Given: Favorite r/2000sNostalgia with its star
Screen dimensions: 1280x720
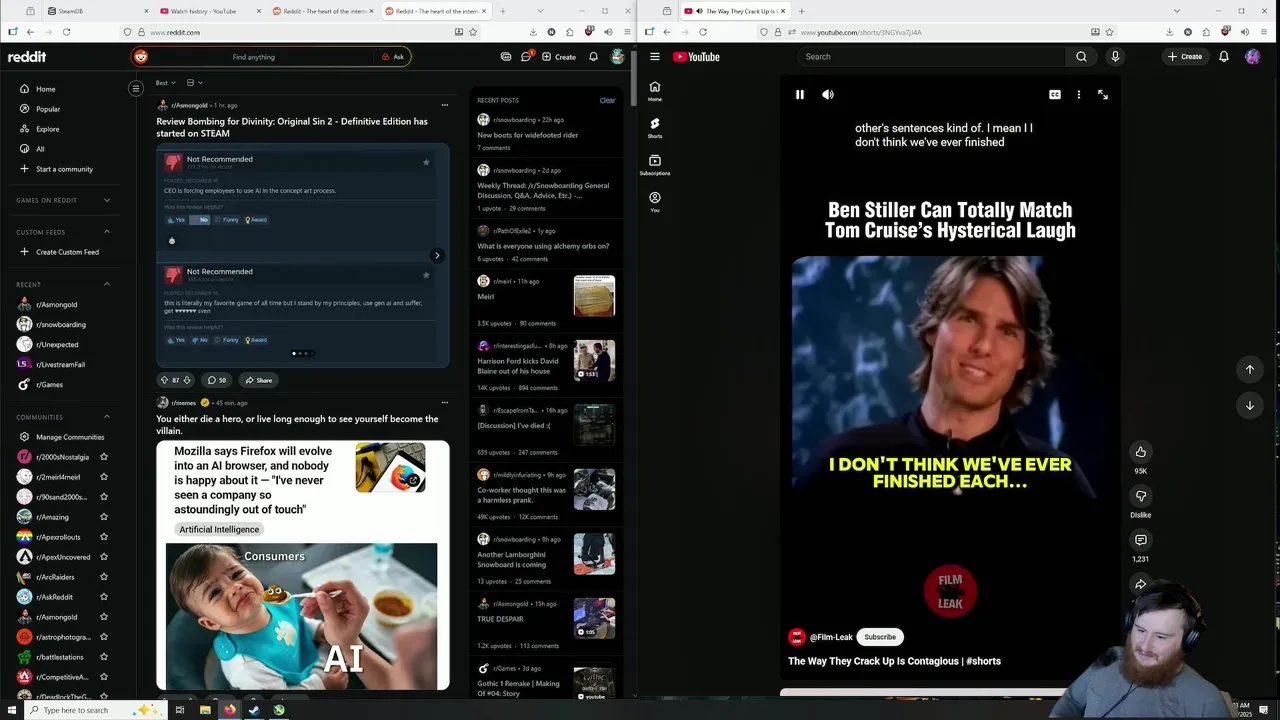Looking at the screenshot, I should pos(104,457).
